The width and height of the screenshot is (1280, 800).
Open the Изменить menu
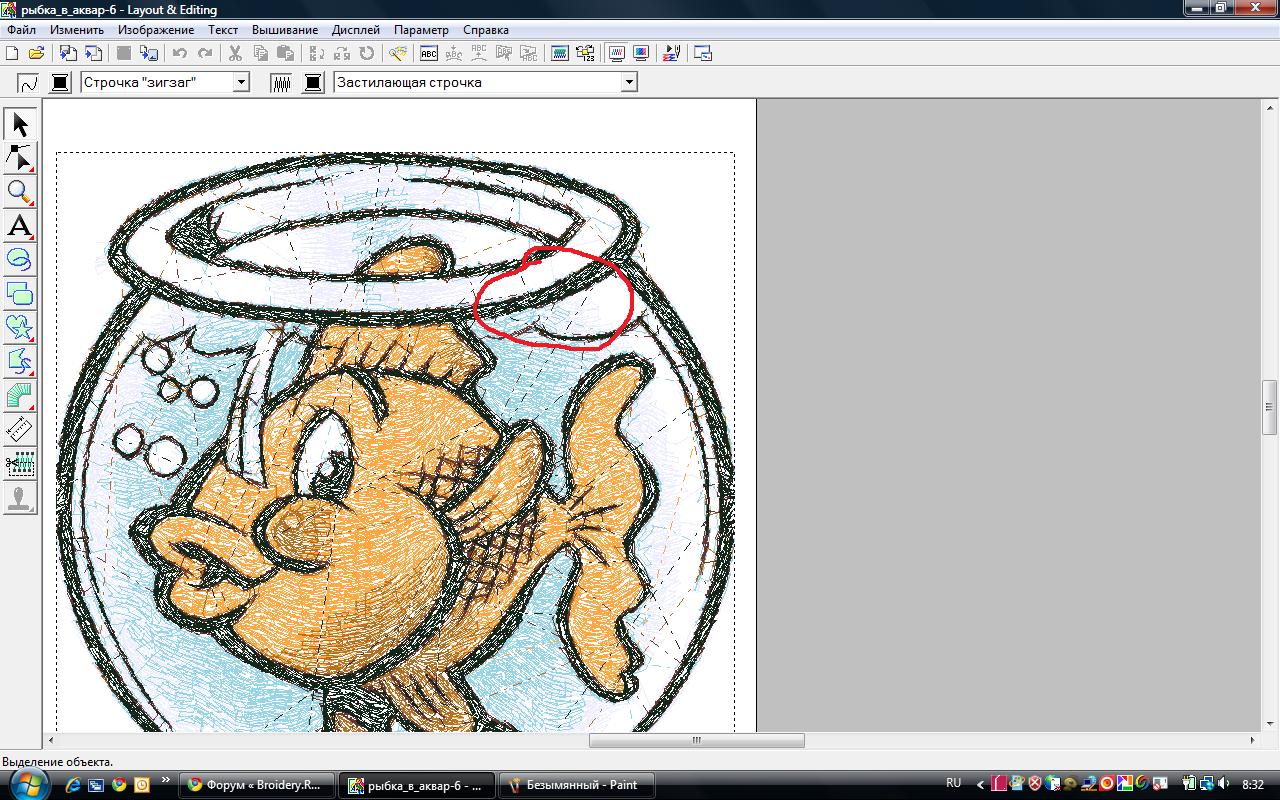(77, 30)
